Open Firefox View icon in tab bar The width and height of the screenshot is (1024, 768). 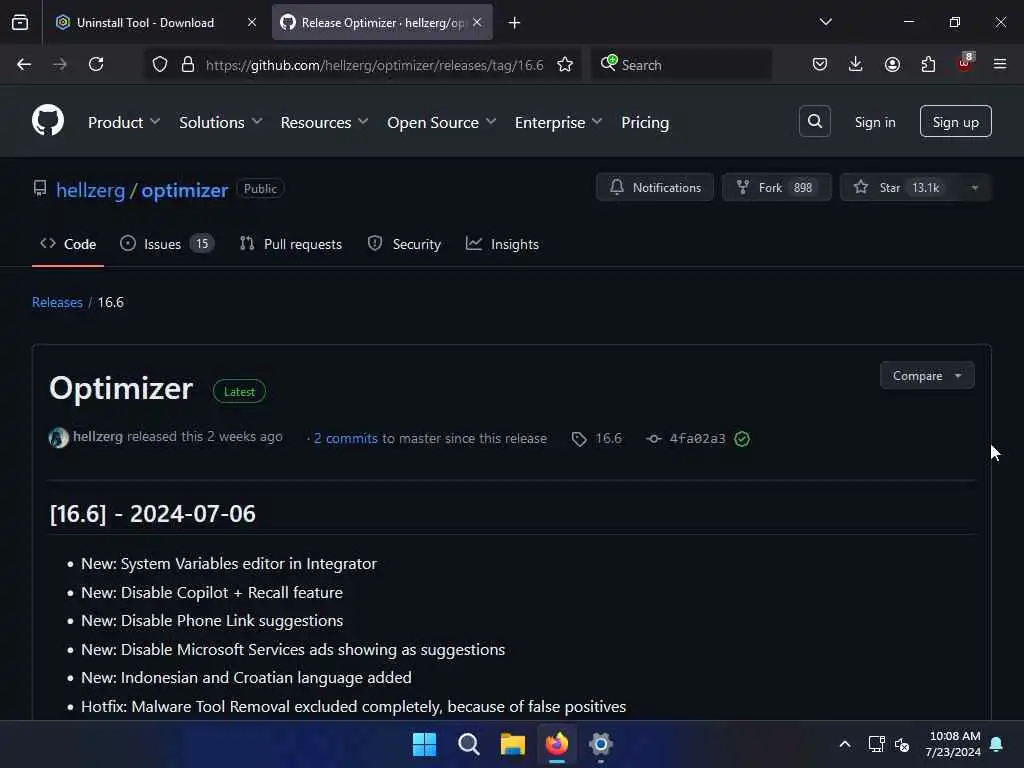[20, 23]
